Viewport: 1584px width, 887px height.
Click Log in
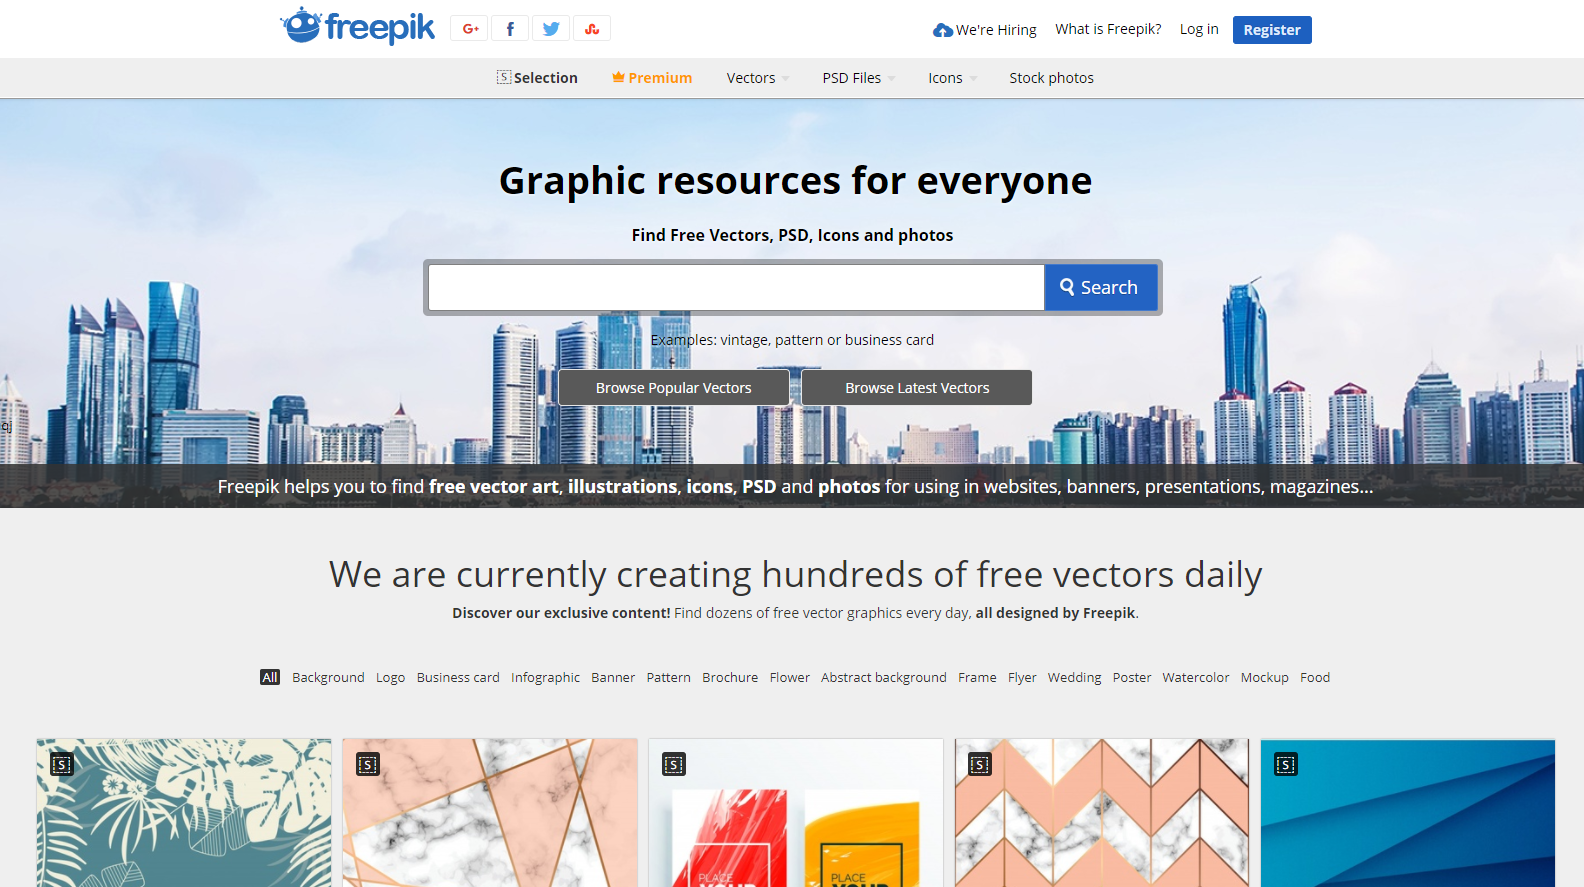pyautogui.click(x=1199, y=29)
